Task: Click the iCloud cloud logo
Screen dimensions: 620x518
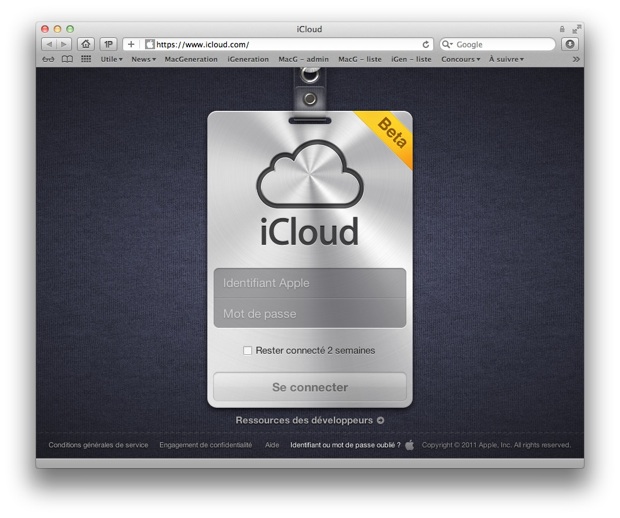Action: (x=310, y=174)
